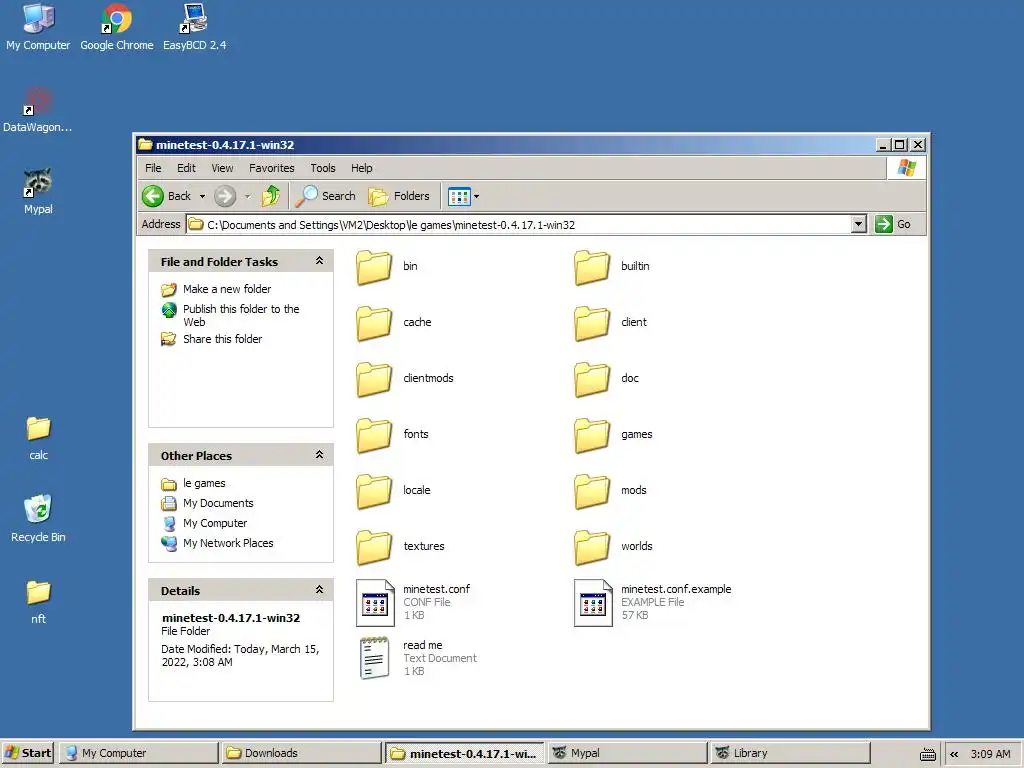The width and height of the screenshot is (1024, 768).
Task: Click the My Computer desktop icon
Action: click(38, 27)
